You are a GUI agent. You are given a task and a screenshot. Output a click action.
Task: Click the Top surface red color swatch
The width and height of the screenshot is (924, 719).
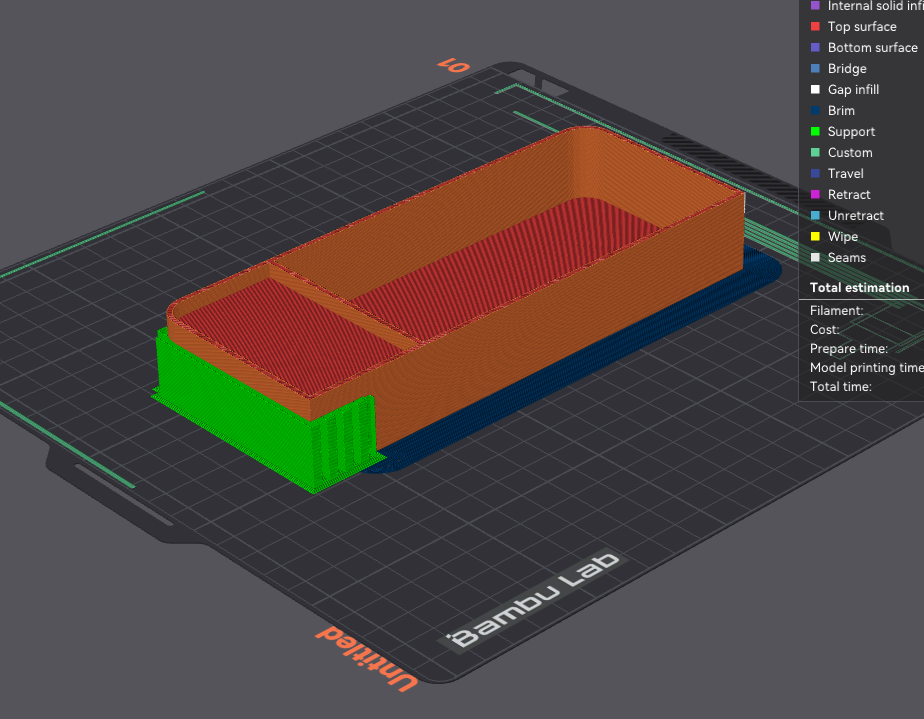pos(815,27)
